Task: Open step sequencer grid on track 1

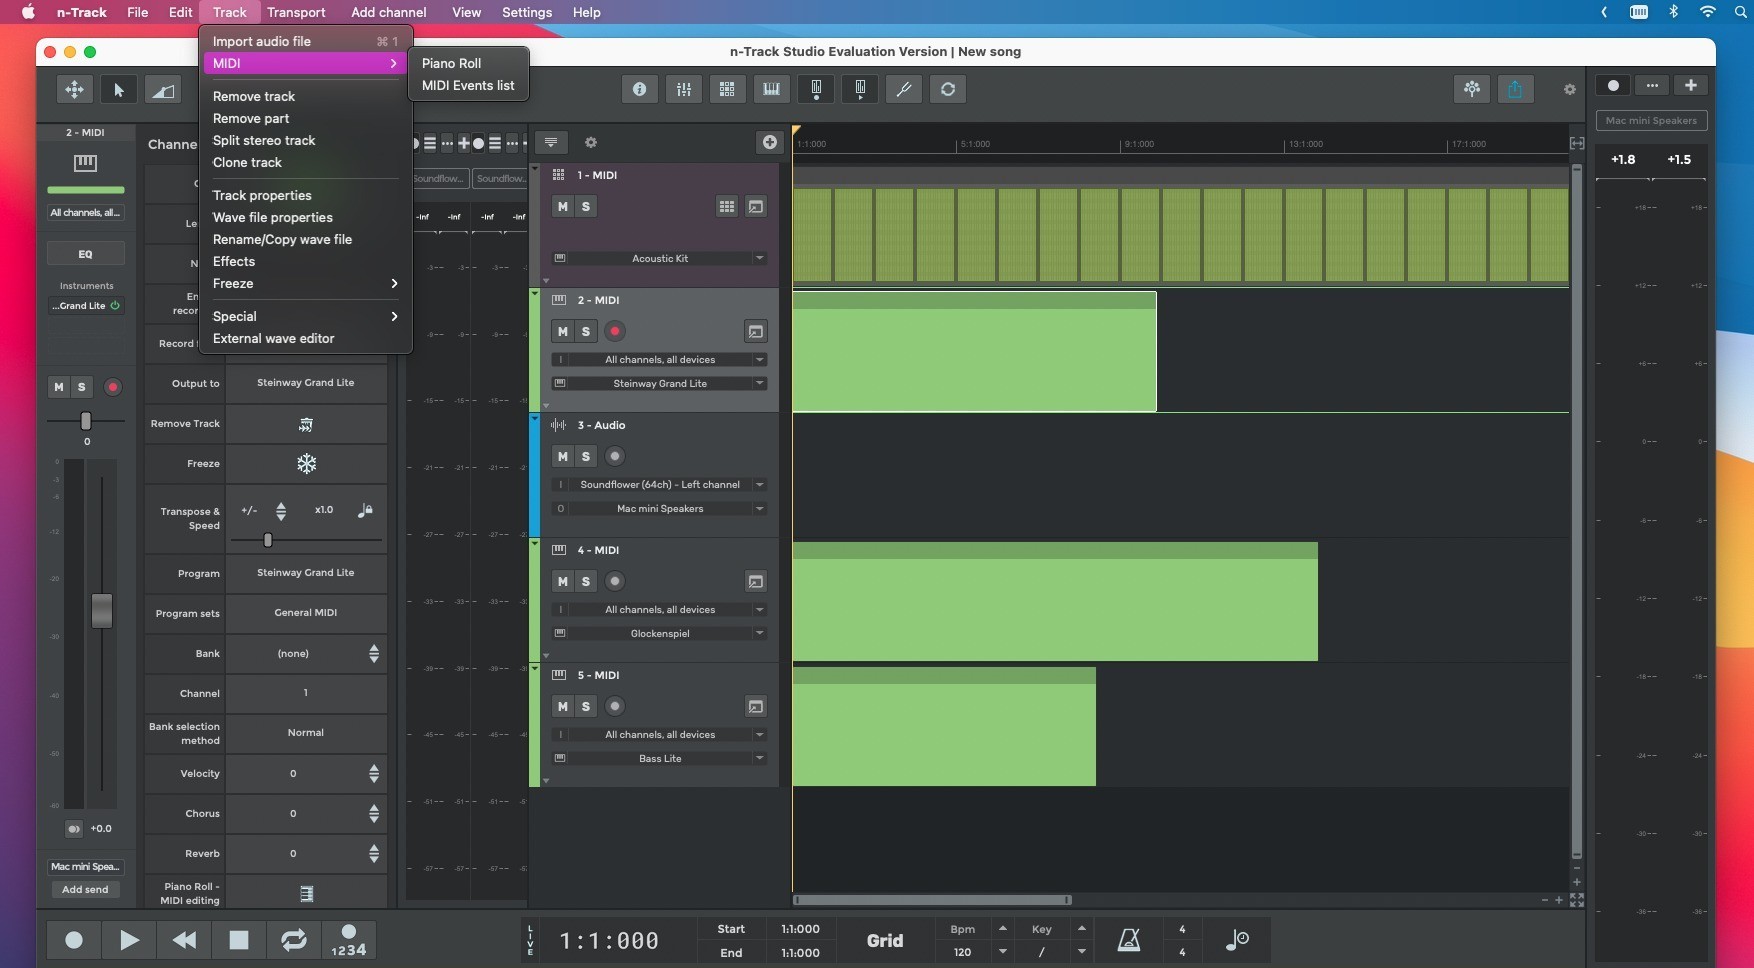Action: 727,206
